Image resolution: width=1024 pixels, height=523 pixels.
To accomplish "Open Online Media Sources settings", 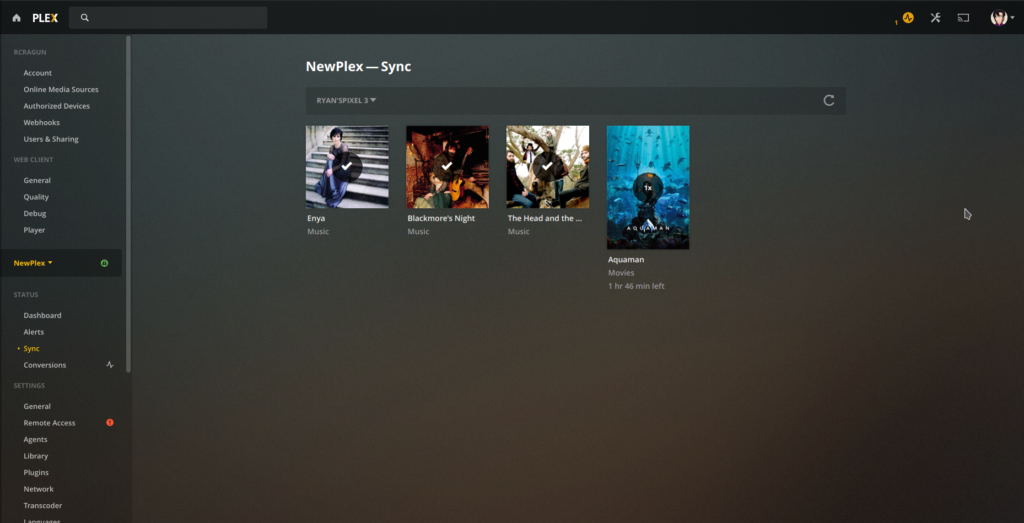I will tap(61, 89).
